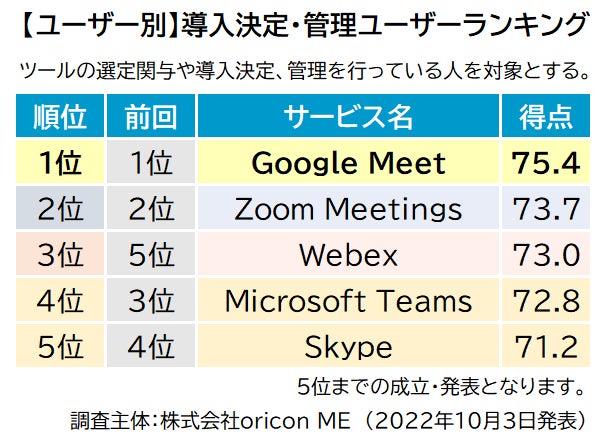Viewport: 606px width, 437px height.
Task: Click the 5位までの成立・発表 footnote
Action: (442, 387)
